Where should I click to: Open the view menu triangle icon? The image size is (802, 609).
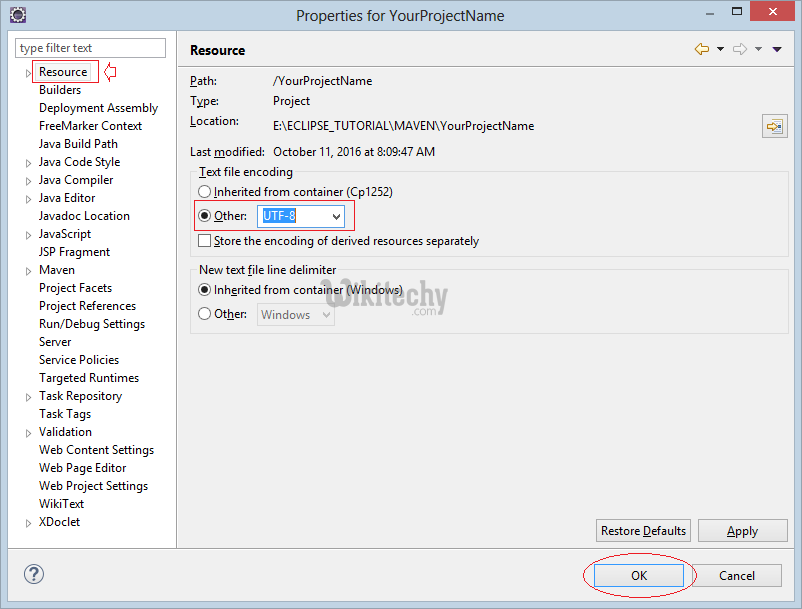(x=777, y=49)
